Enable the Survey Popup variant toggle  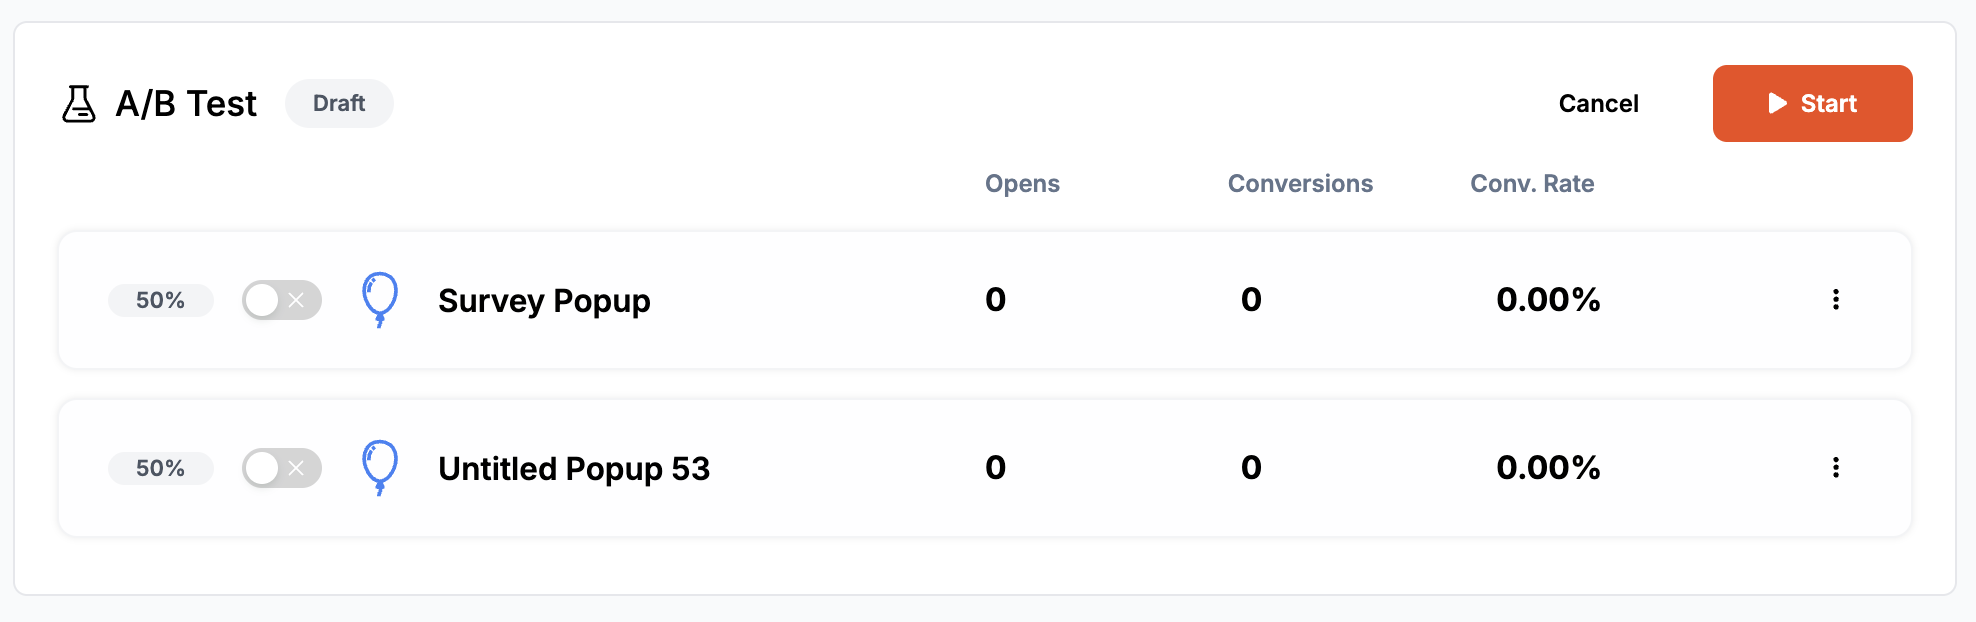[282, 300]
